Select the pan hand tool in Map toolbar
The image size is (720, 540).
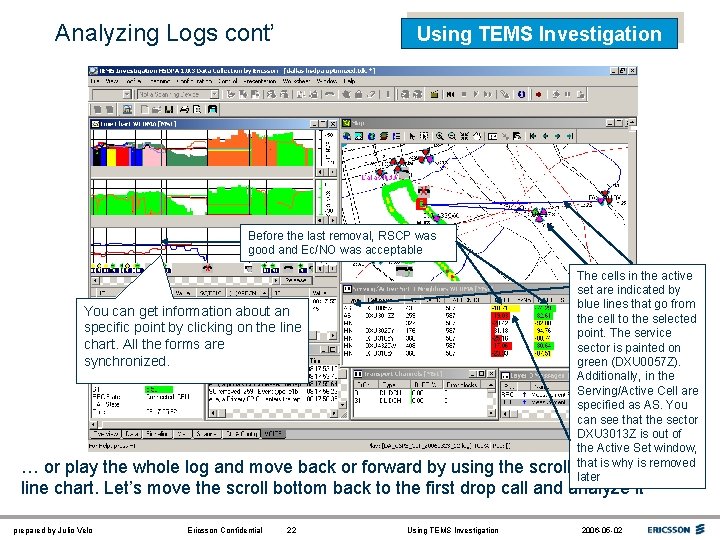click(x=478, y=136)
